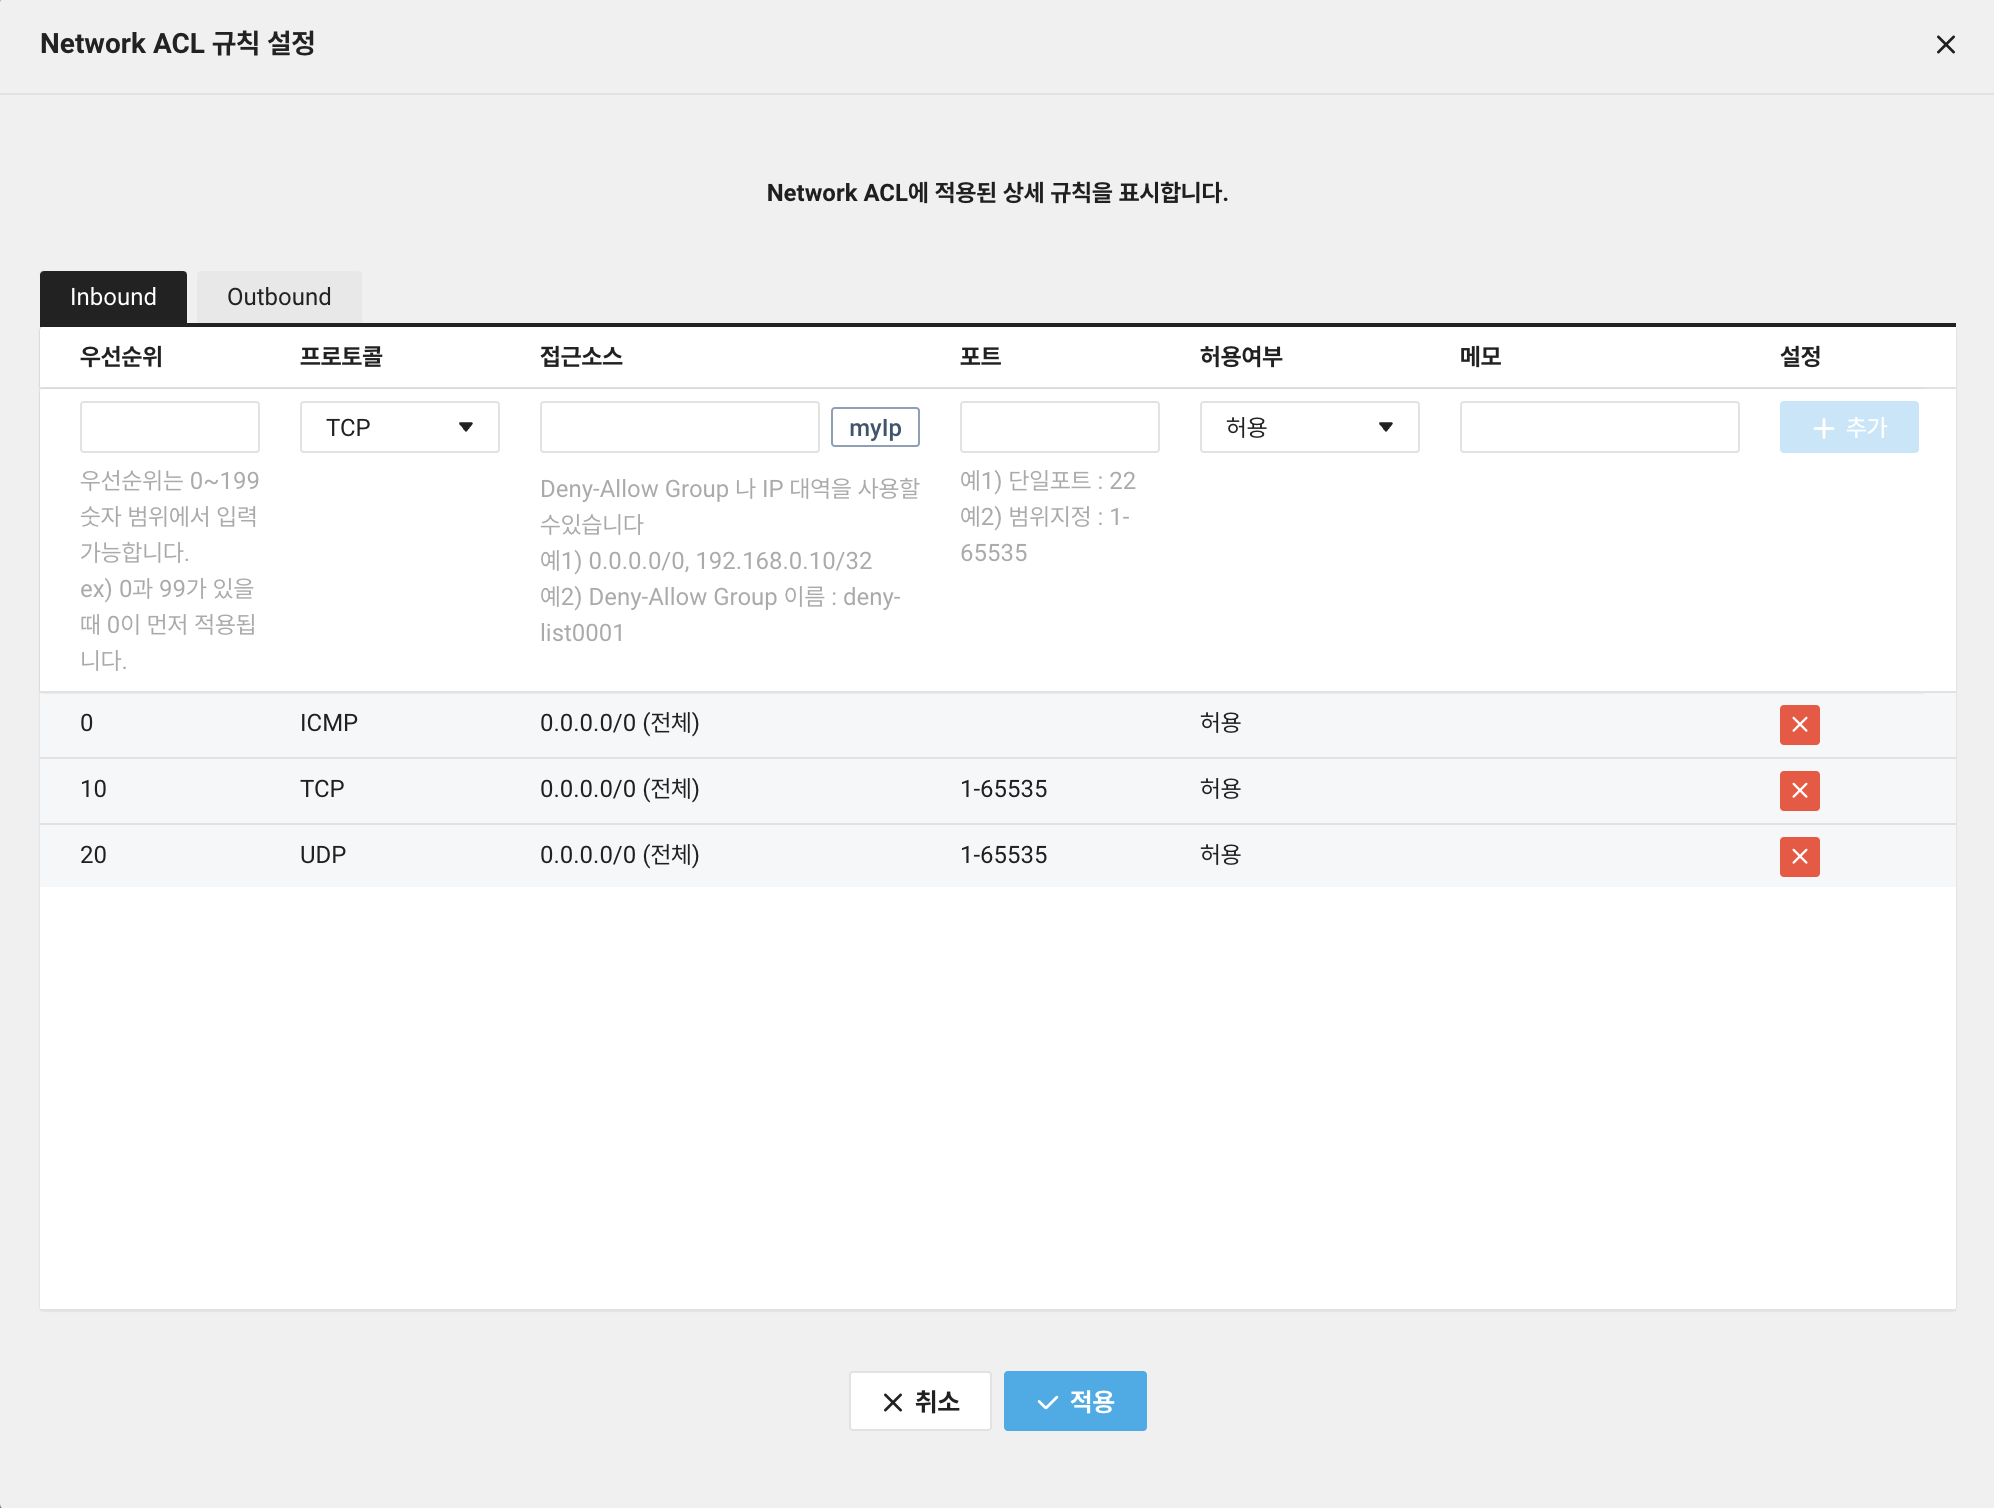Open the TCP protocol dropdown
Image resolution: width=1994 pixels, height=1508 pixels.
click(x=399, y=427)
